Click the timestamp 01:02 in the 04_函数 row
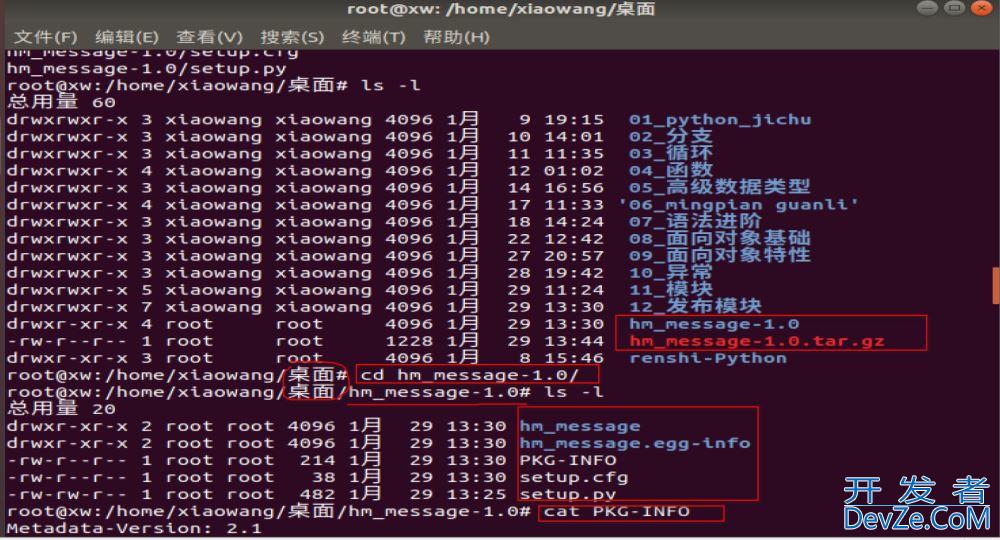Screen dimensions: 1000x540 573,170
